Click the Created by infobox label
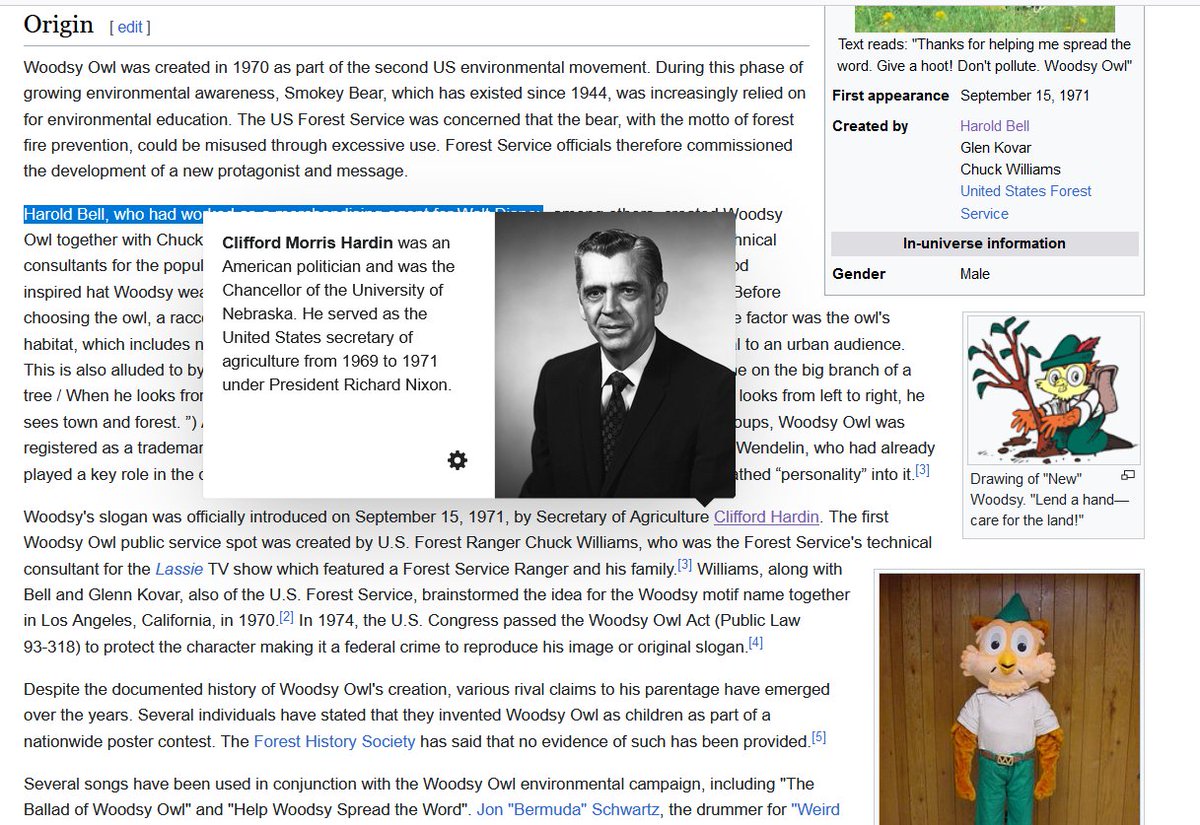The height and width of the screenshot is (825, 1200). [x=870, y=126]
